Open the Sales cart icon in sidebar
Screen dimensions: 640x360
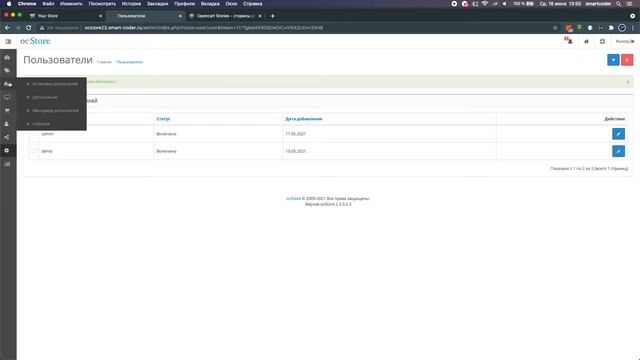point(7,111)
